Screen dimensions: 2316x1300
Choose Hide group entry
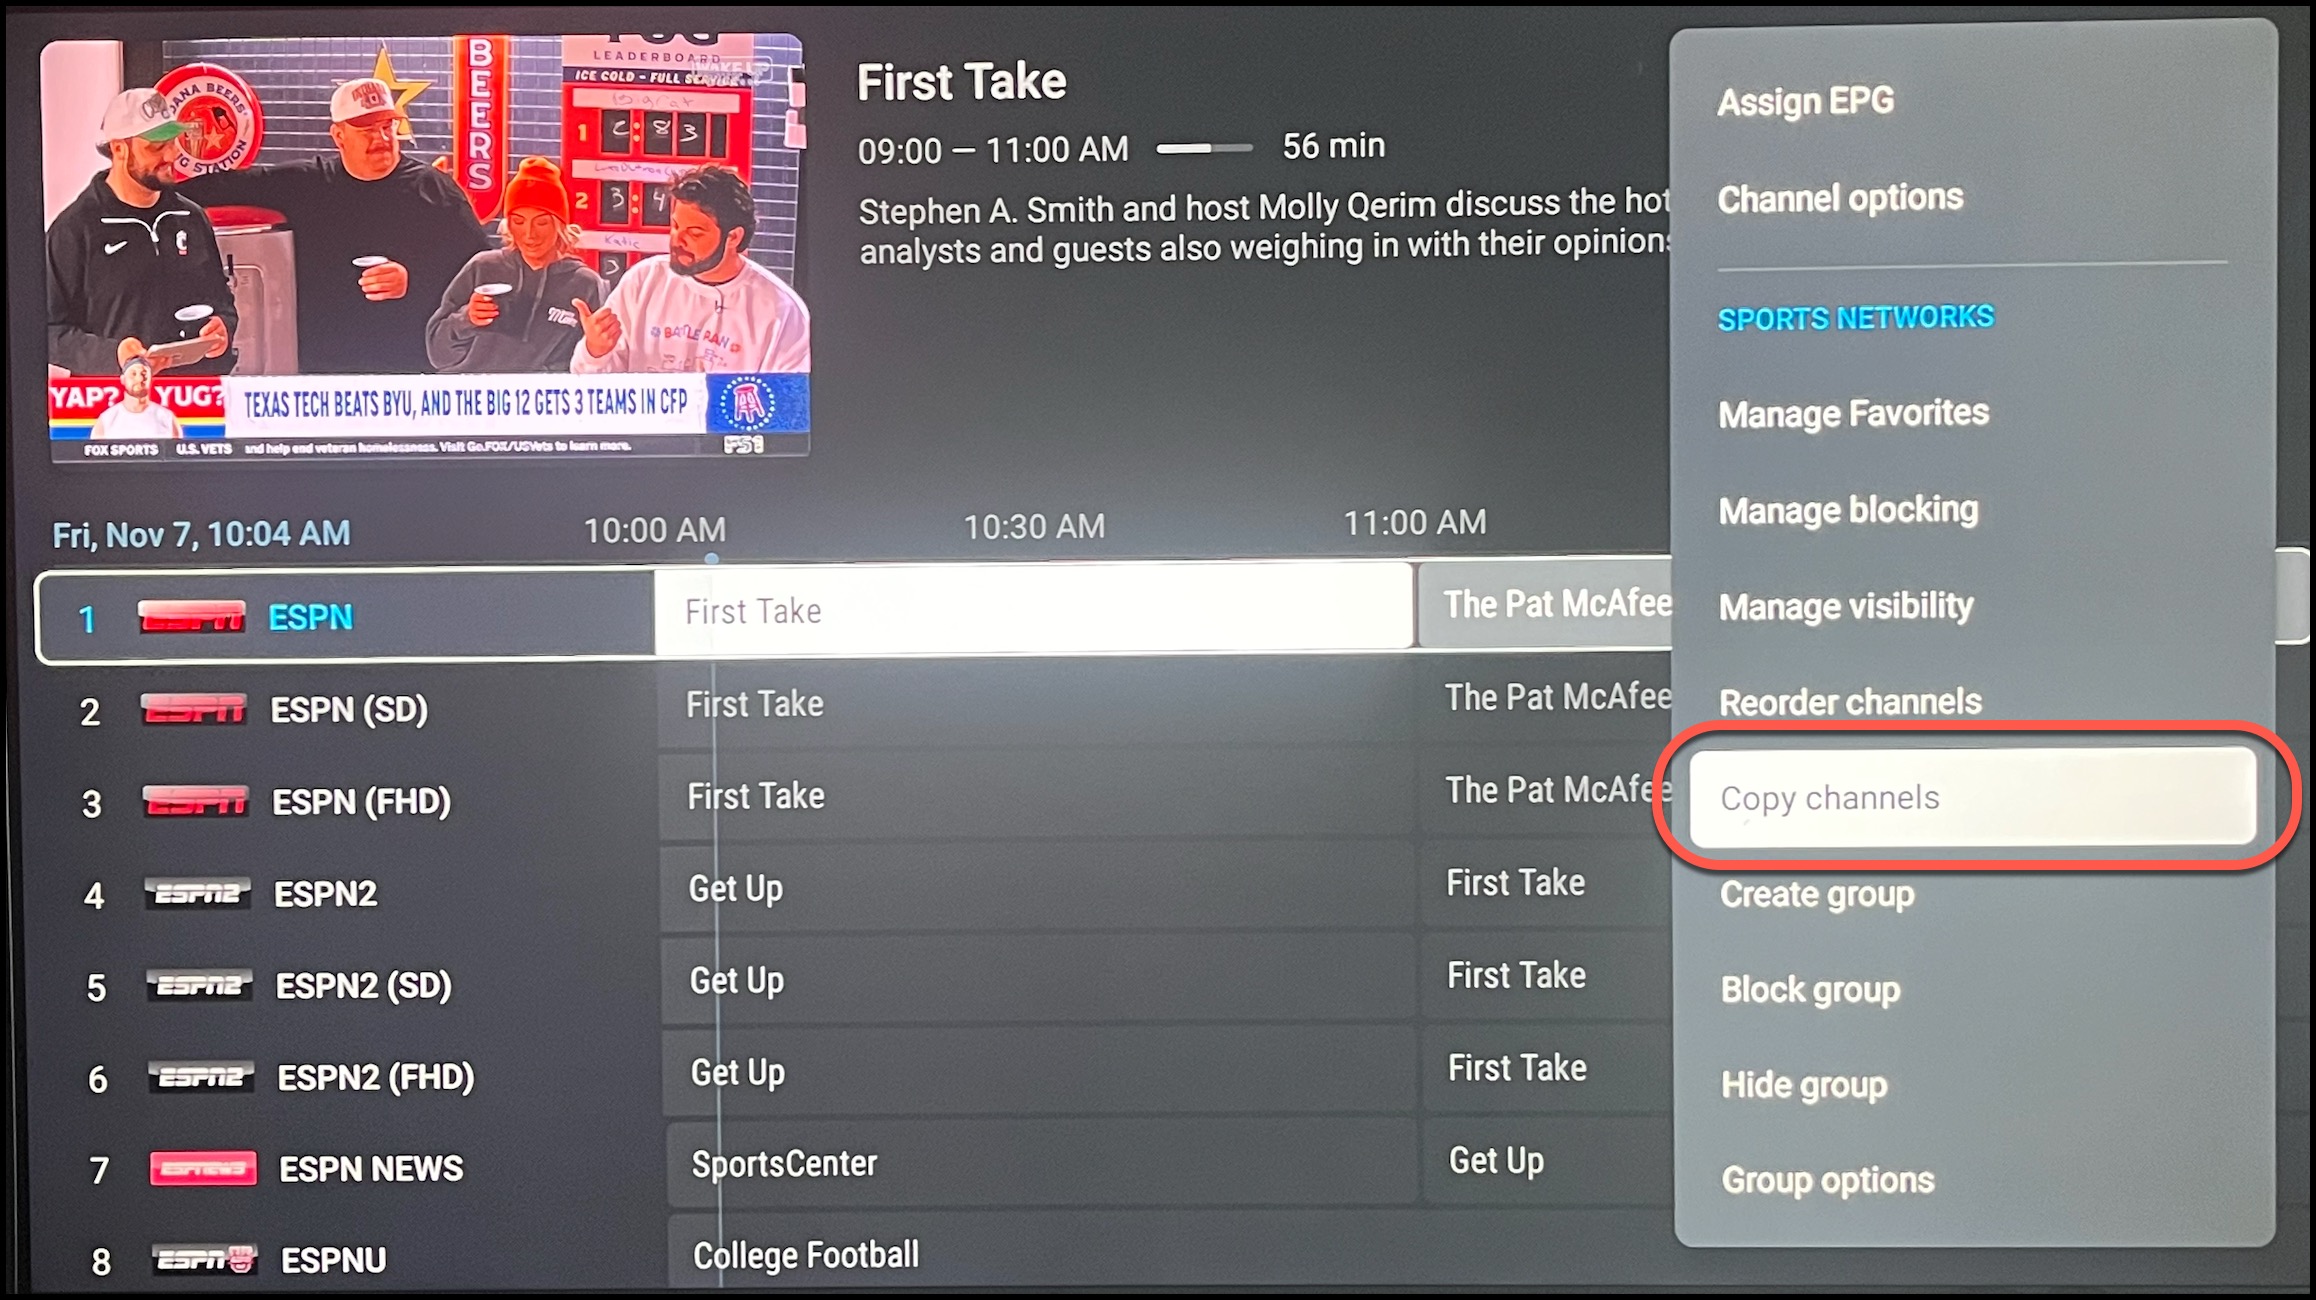click(1804, 1085)
